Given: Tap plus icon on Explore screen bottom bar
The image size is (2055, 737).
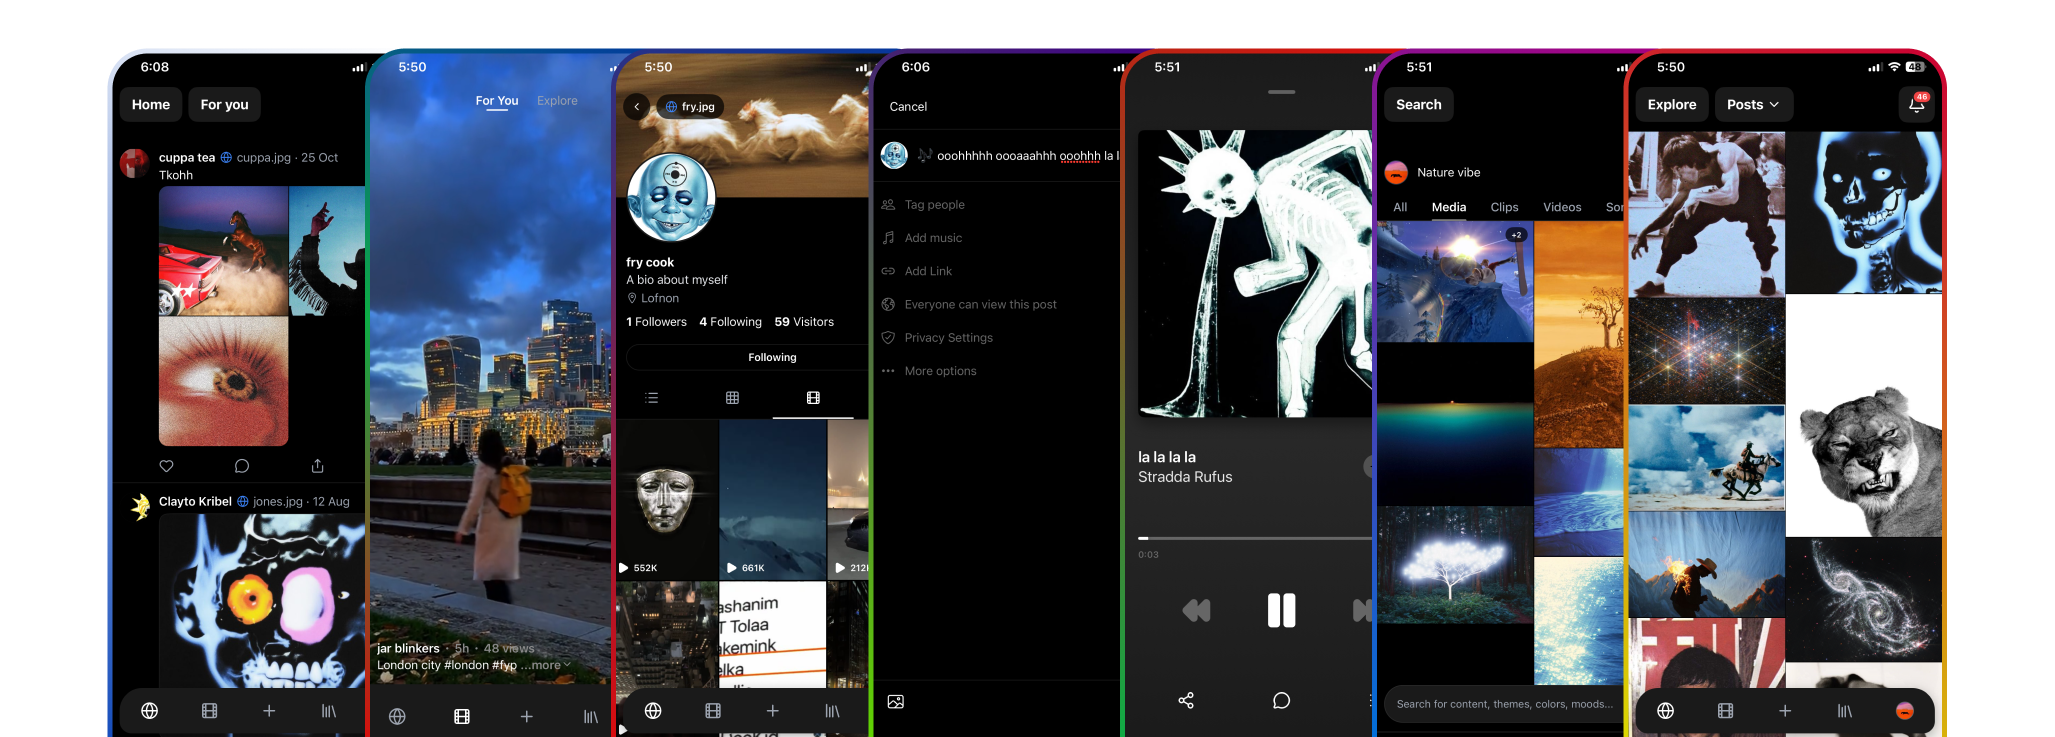Looking at the screenshot, I should tap(1785, 711).
